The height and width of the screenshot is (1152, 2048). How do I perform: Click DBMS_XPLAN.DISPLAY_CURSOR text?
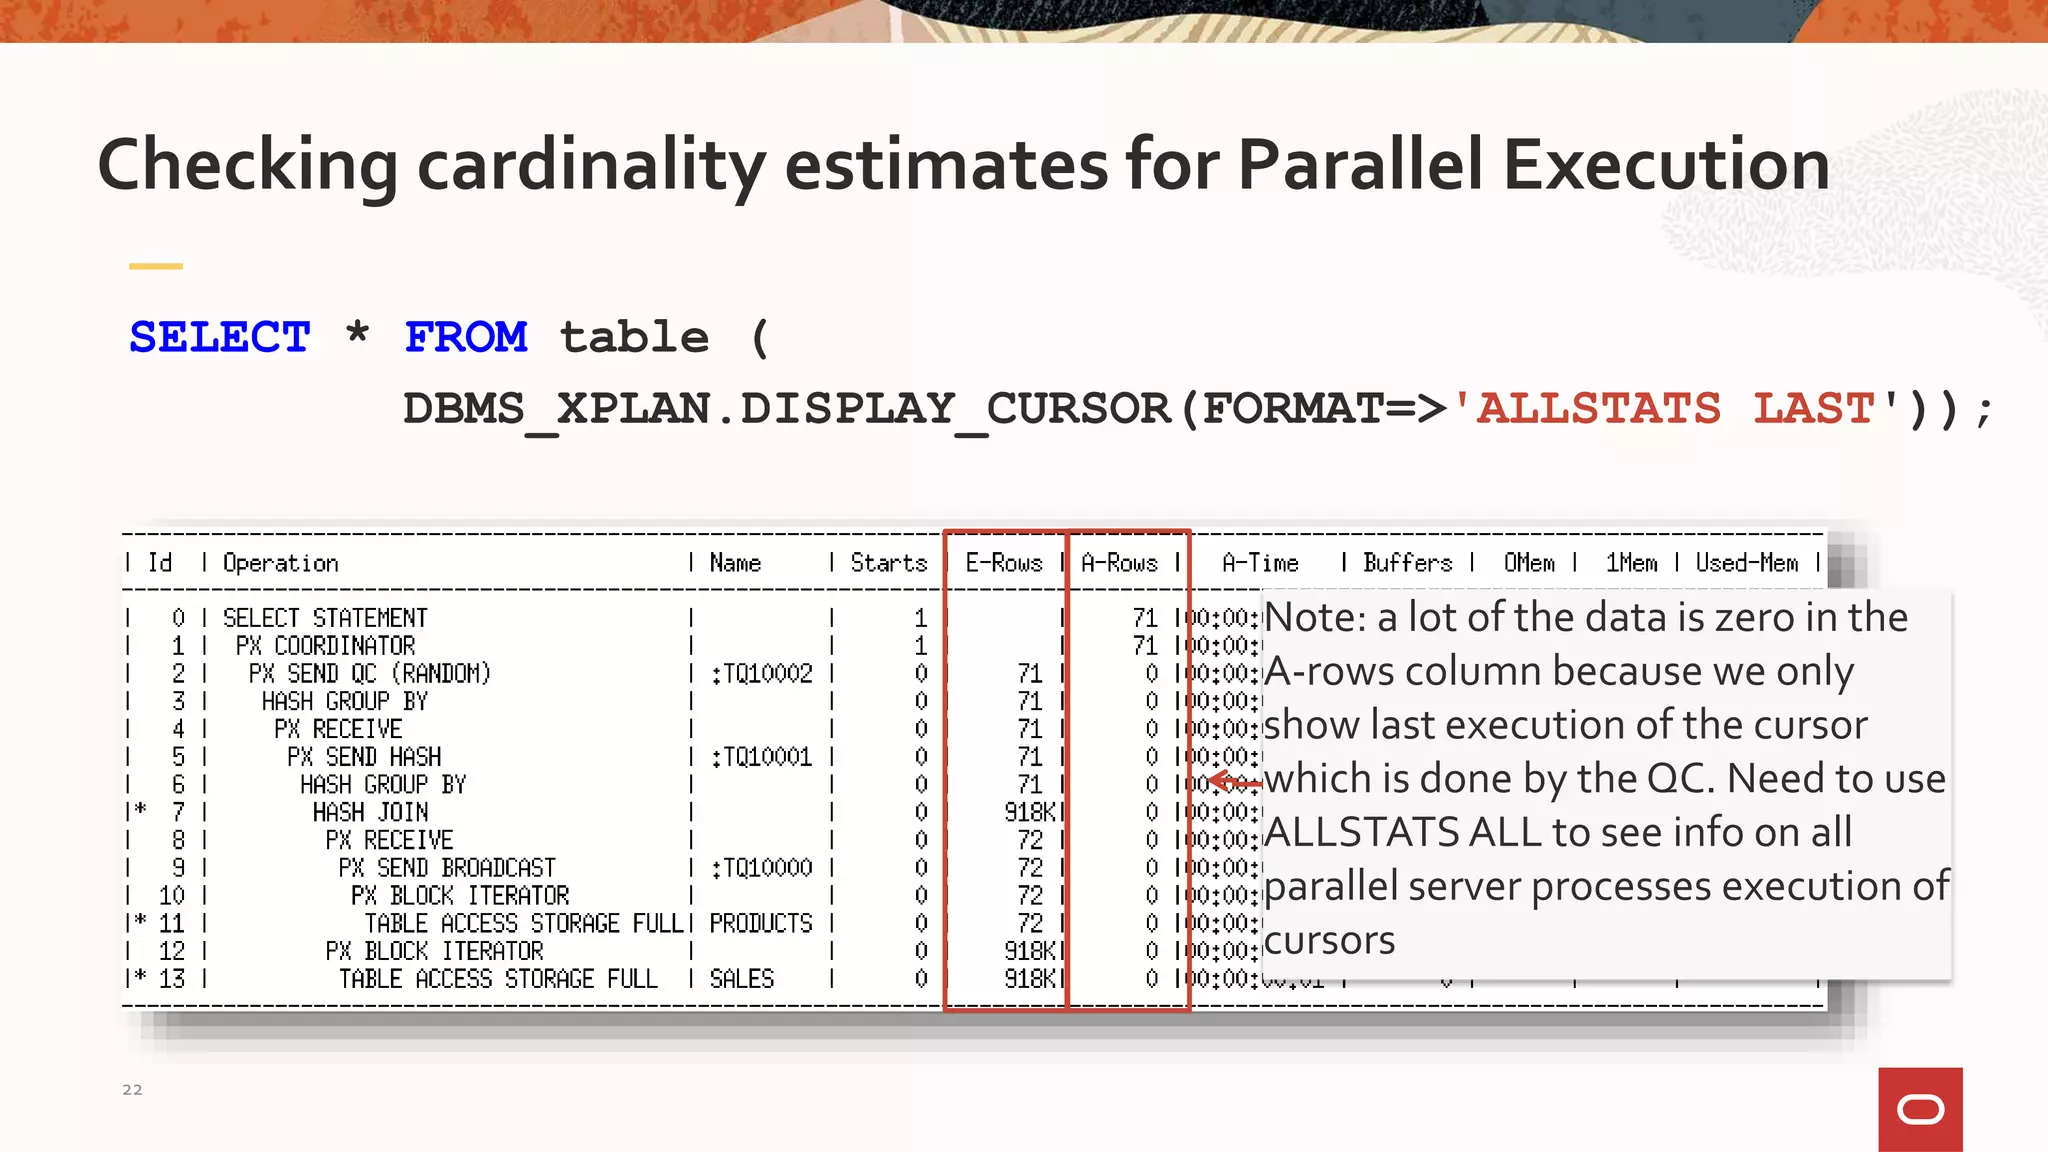click(x=786, y=410)
